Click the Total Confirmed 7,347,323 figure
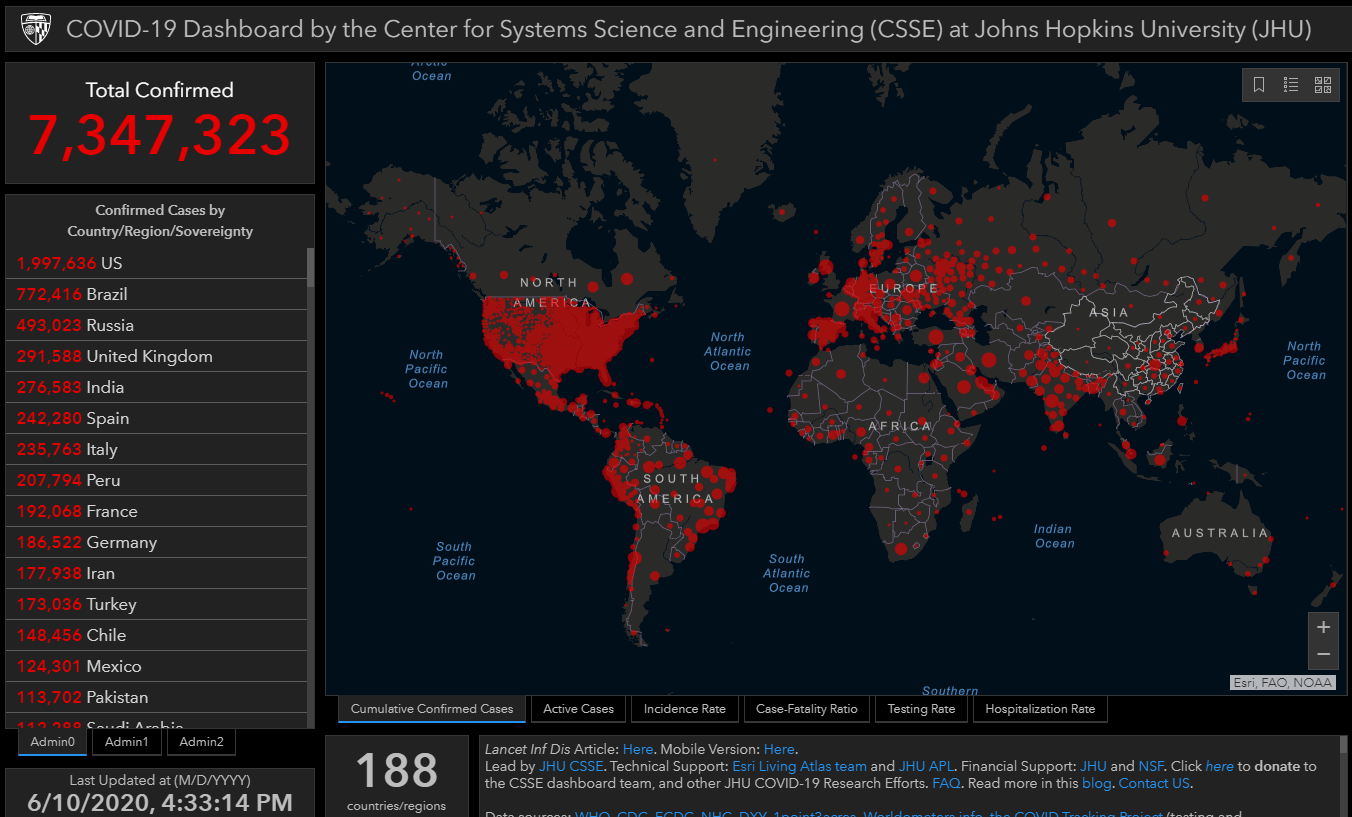Screen dimensions: 1352x817 point(160,135)
